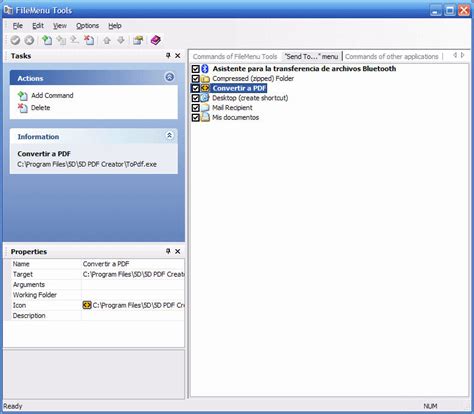This screenshot has height=414, width=474.
Task: Click the Move Down arrow toolbar icon
Action: [x=121, y=40]
